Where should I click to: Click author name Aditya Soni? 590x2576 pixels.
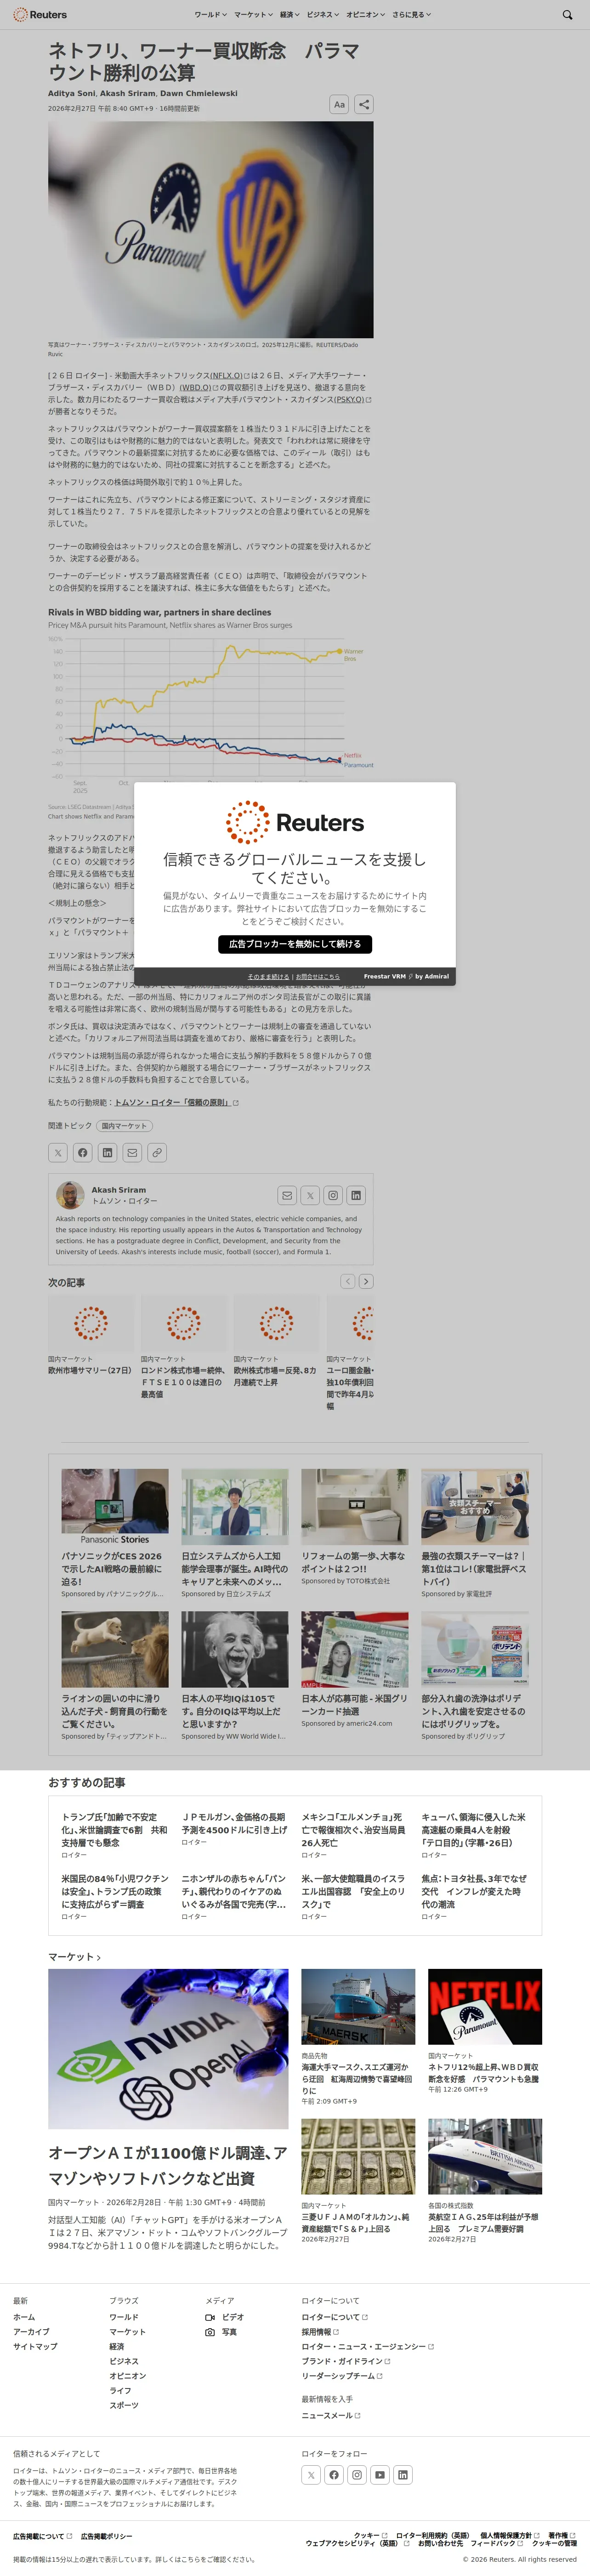(71, 93)
